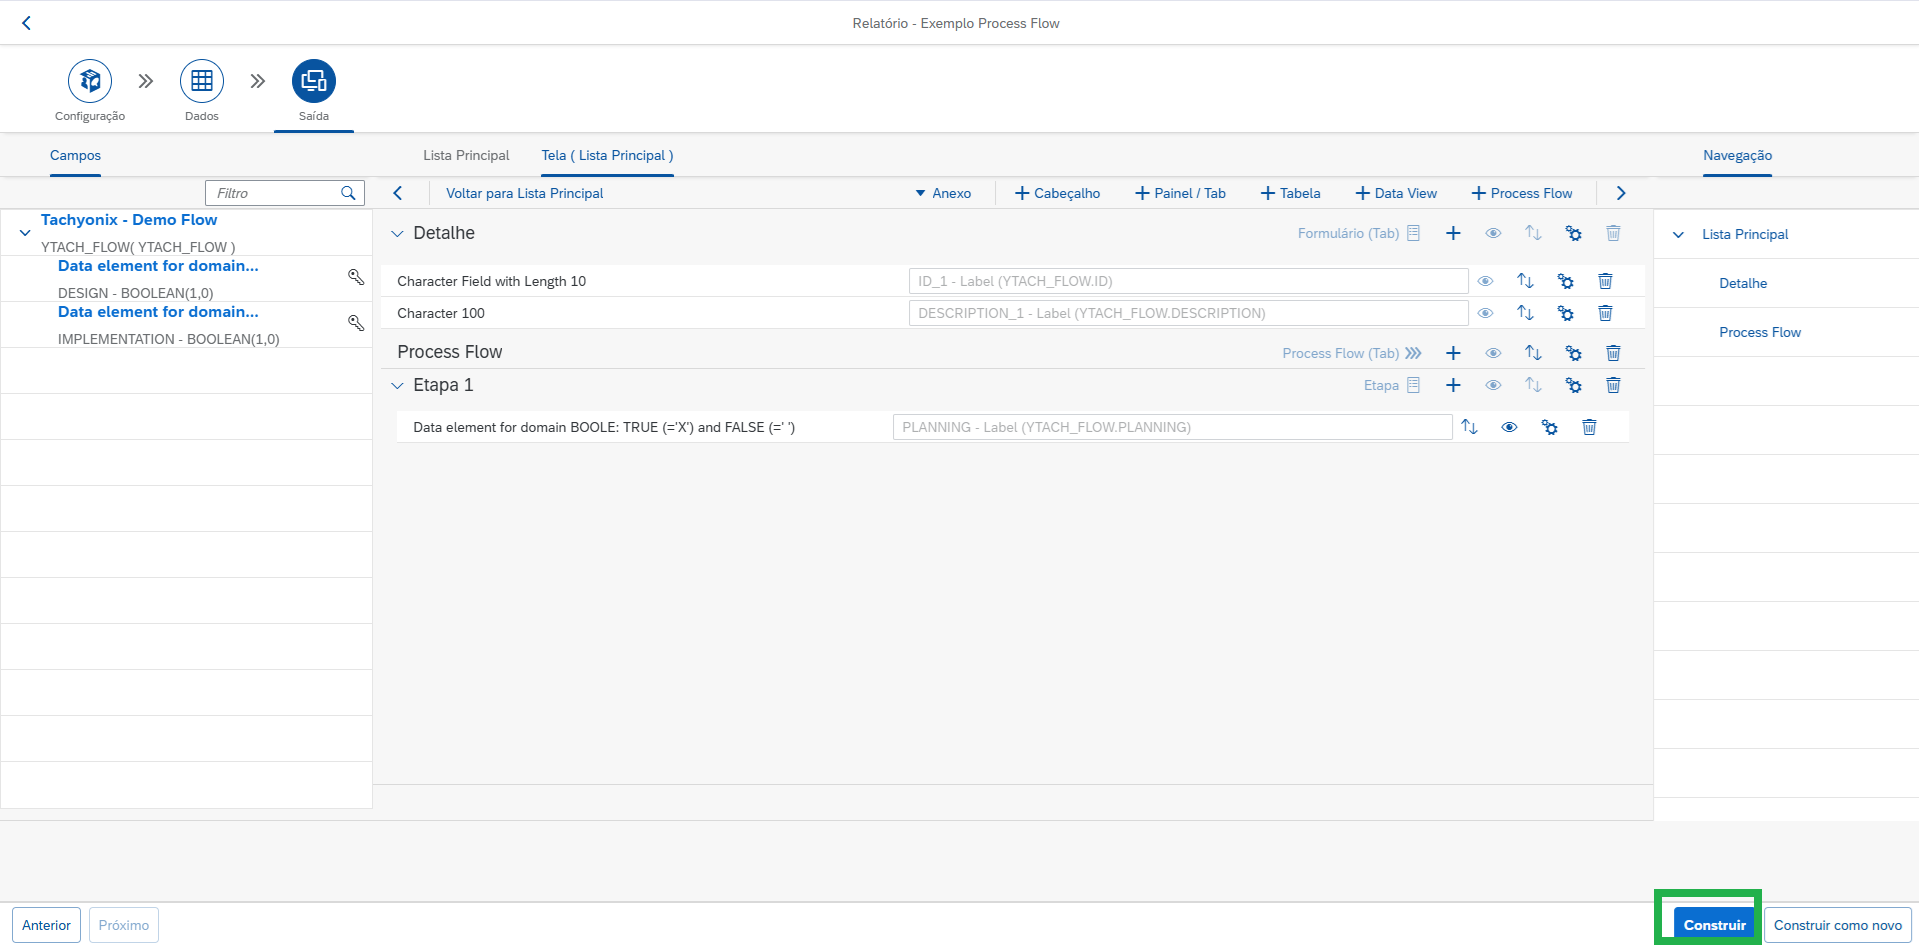This screenshot has height=946, width=1919.
Task: Click key icon for DESIGN field
Action: [x=356, y=277]
